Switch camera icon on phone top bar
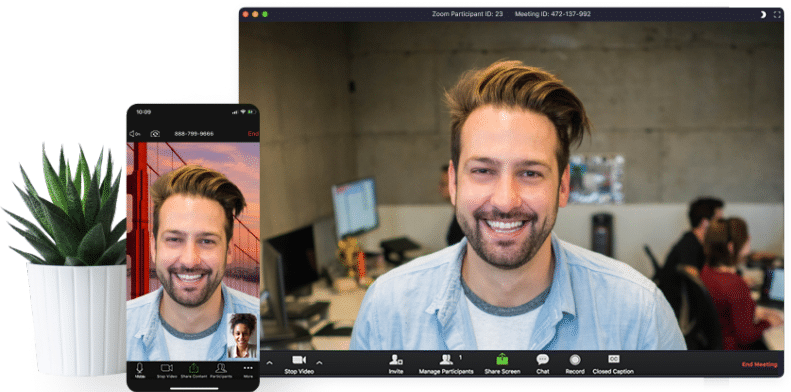Screen dimensions: 791x392 pos(155,134)
